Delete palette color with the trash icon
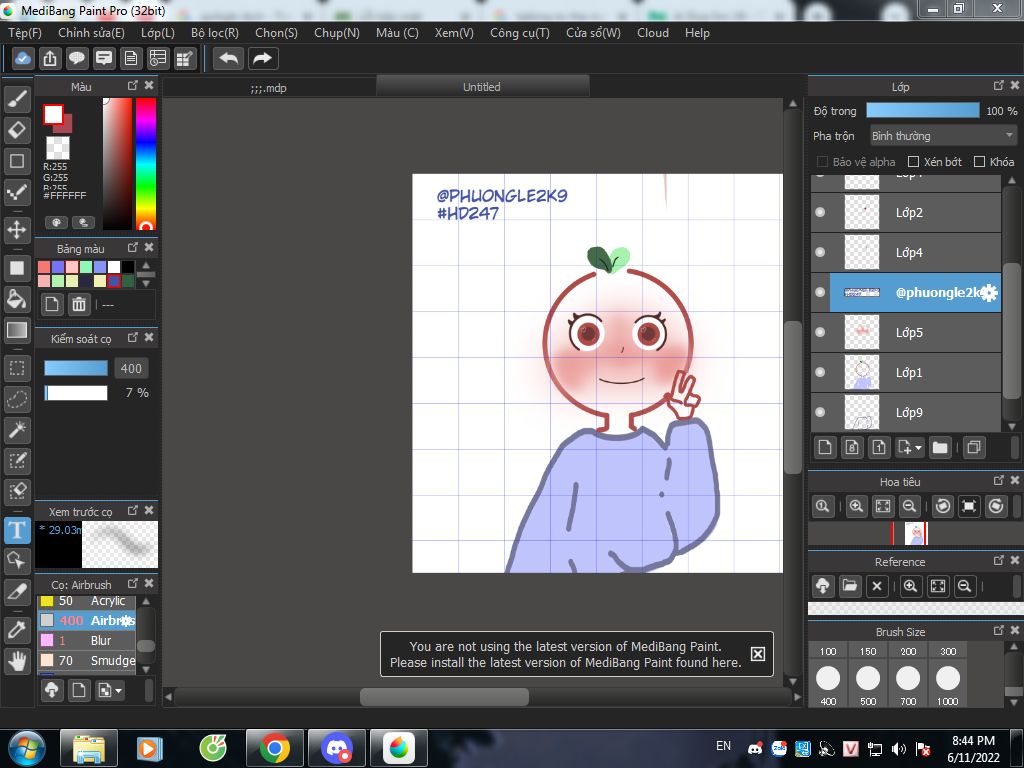Image resolution: width=1024 pixels, height=768 pixels. point(79,304)
